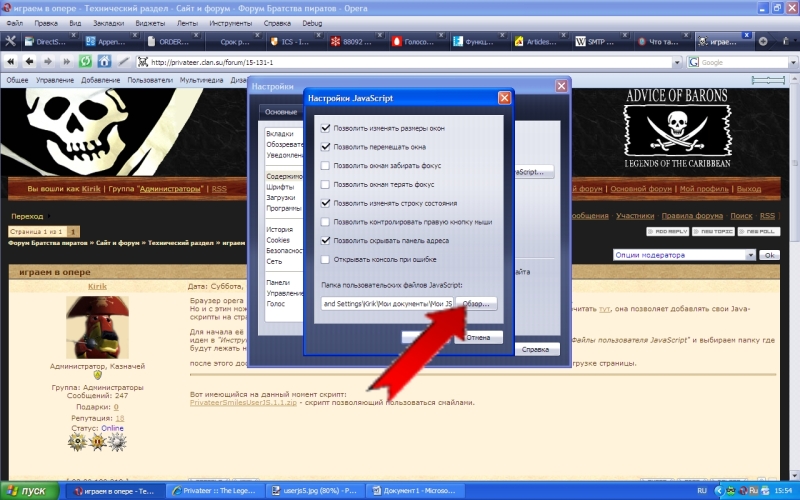The height and width of the screenshot is (500, 800).
Task: Click the NEW TOPIC forum button
Action: tap(713, 232)
